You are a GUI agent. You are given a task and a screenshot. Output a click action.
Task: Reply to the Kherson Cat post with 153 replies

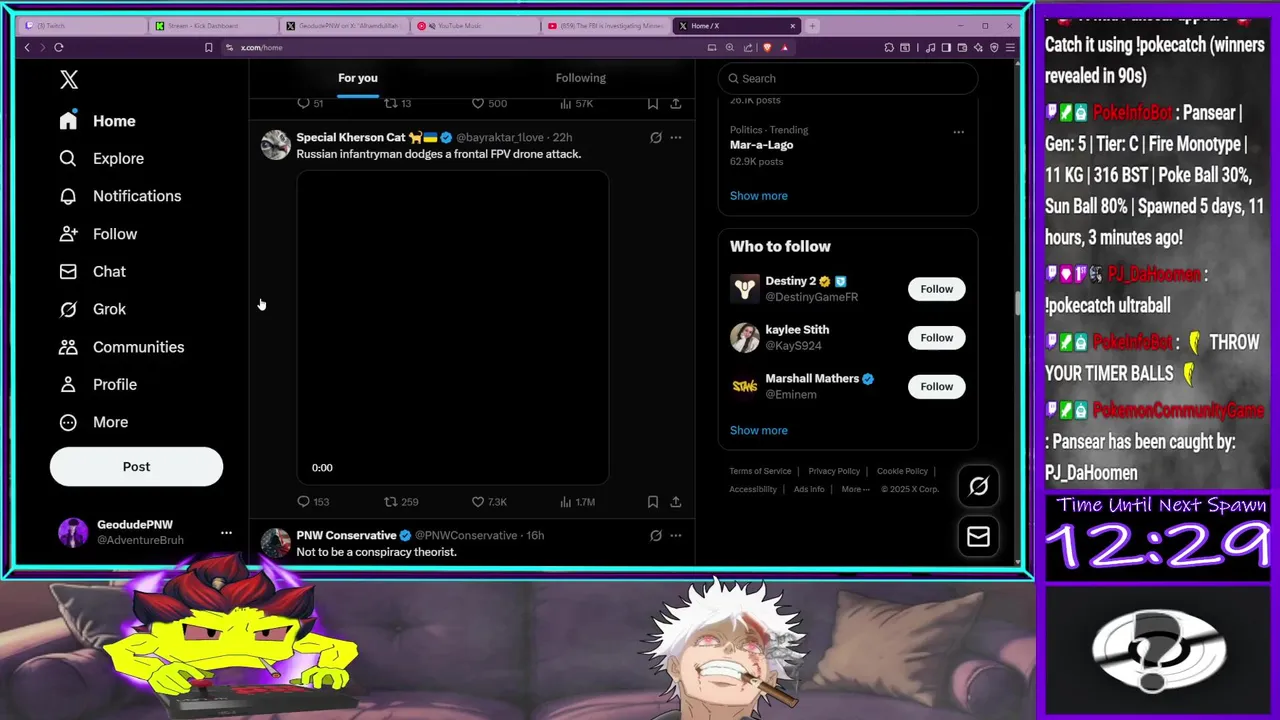(x=313, y=502)
